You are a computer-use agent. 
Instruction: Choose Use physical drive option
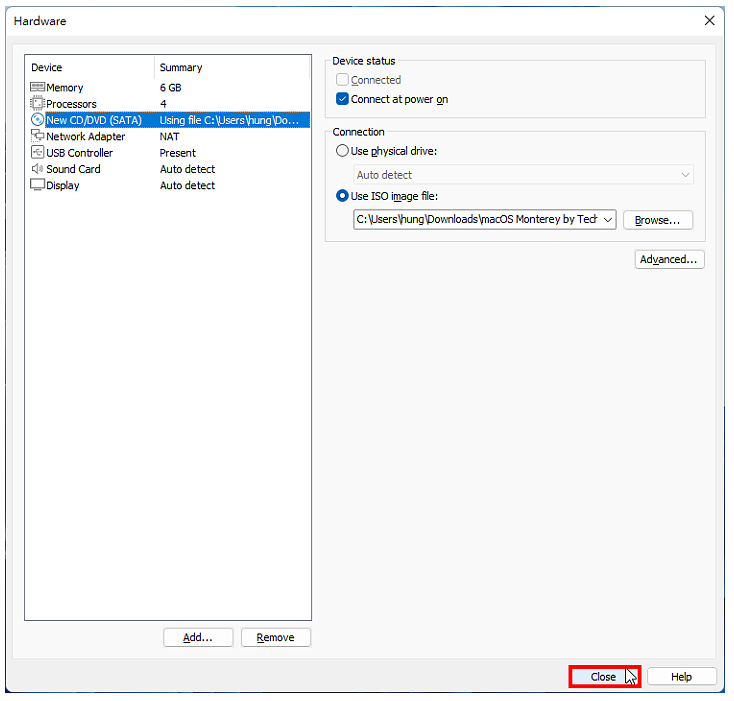tap(343, 151)
